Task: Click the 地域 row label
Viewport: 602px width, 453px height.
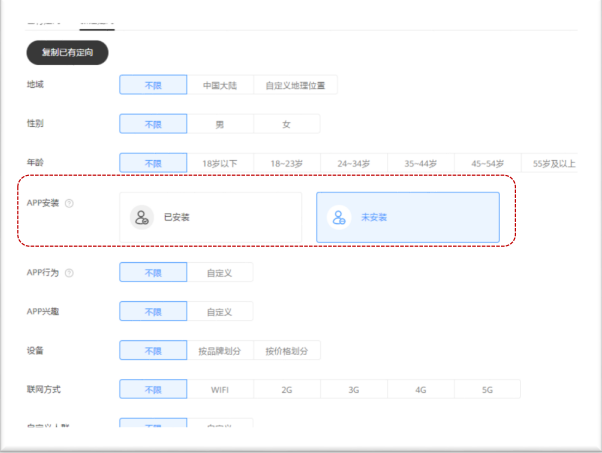Action: tap(35, 84)
